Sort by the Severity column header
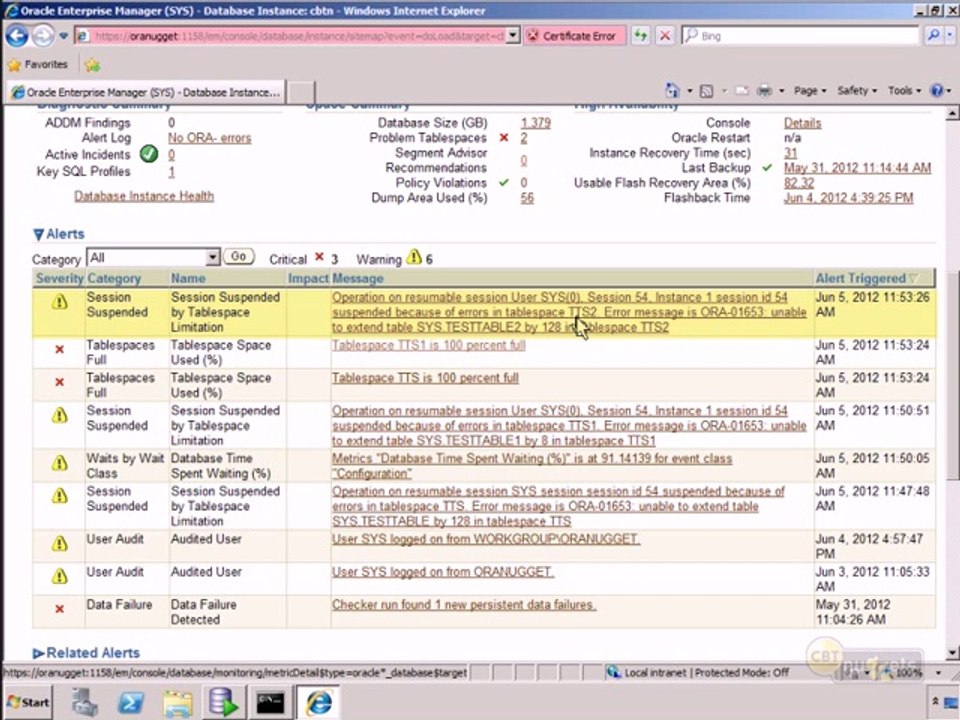This screenshot has height=720, width=960. tap(59, 279)
